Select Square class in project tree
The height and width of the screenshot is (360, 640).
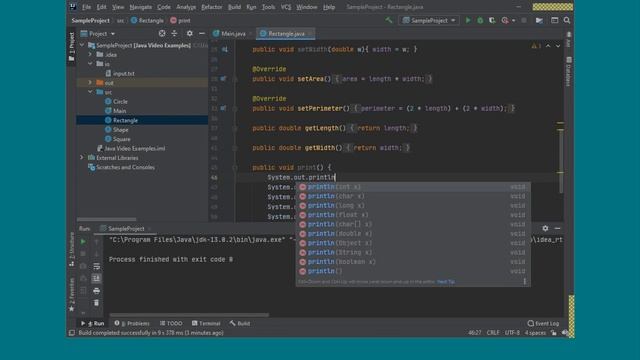[x=118, y=139]
